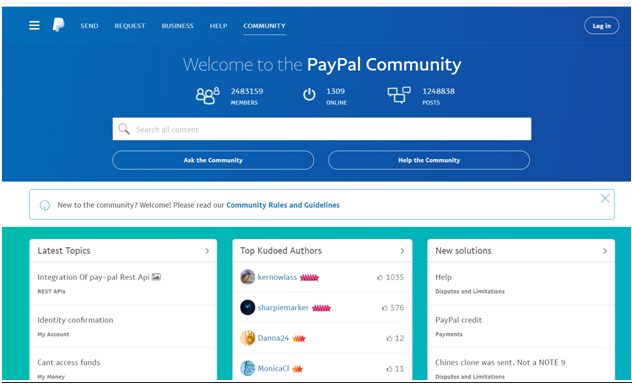
Task: Click image attachment icon beside Rest Api topic
Action: point(156,277)
